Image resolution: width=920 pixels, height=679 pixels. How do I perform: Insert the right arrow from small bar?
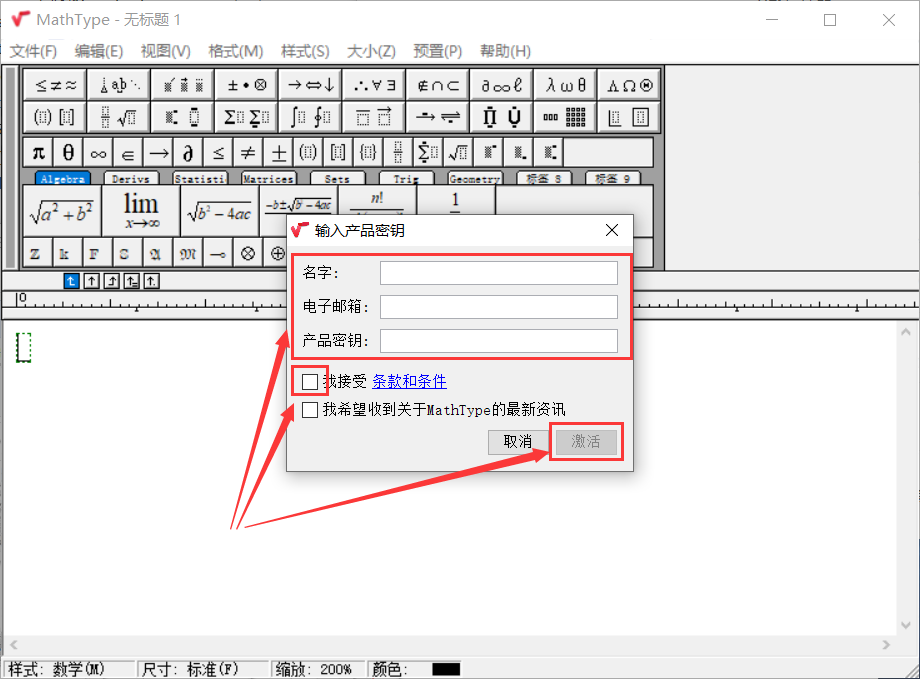pyautogui.click(x=158, y=153)
